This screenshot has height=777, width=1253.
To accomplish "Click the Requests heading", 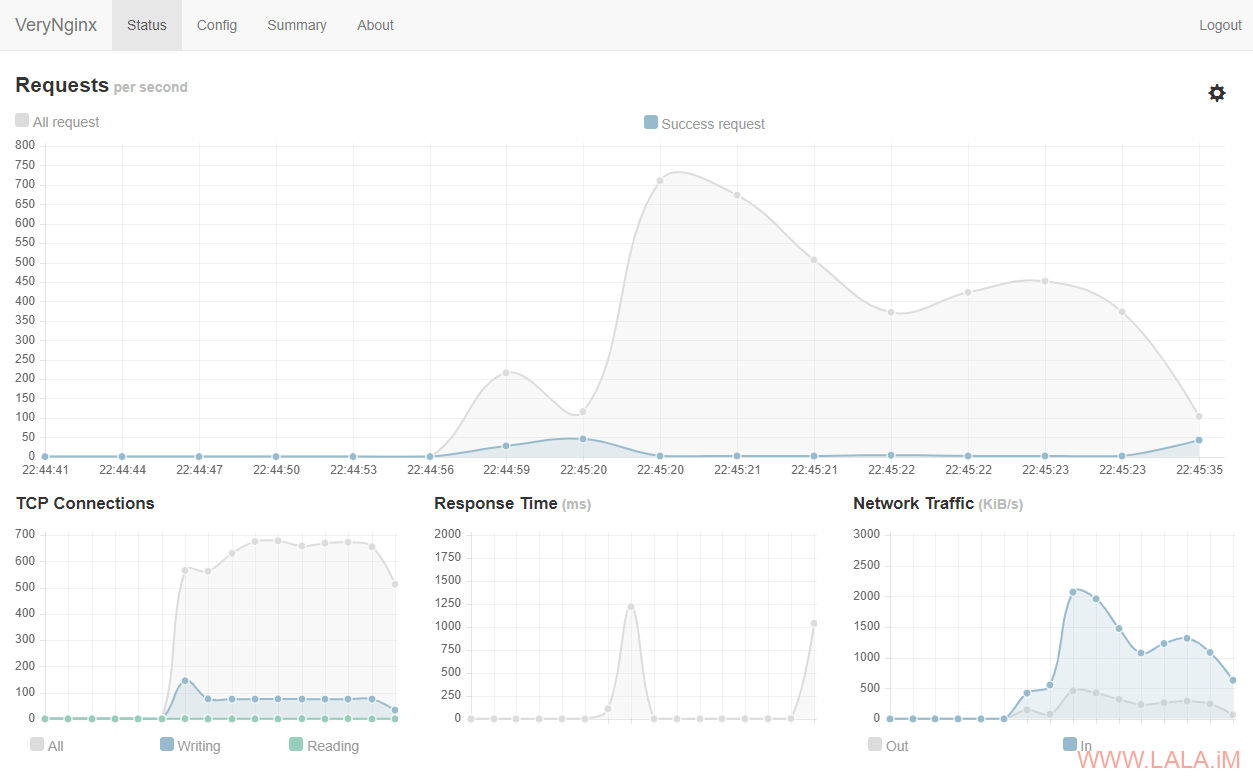I will 62,85.
